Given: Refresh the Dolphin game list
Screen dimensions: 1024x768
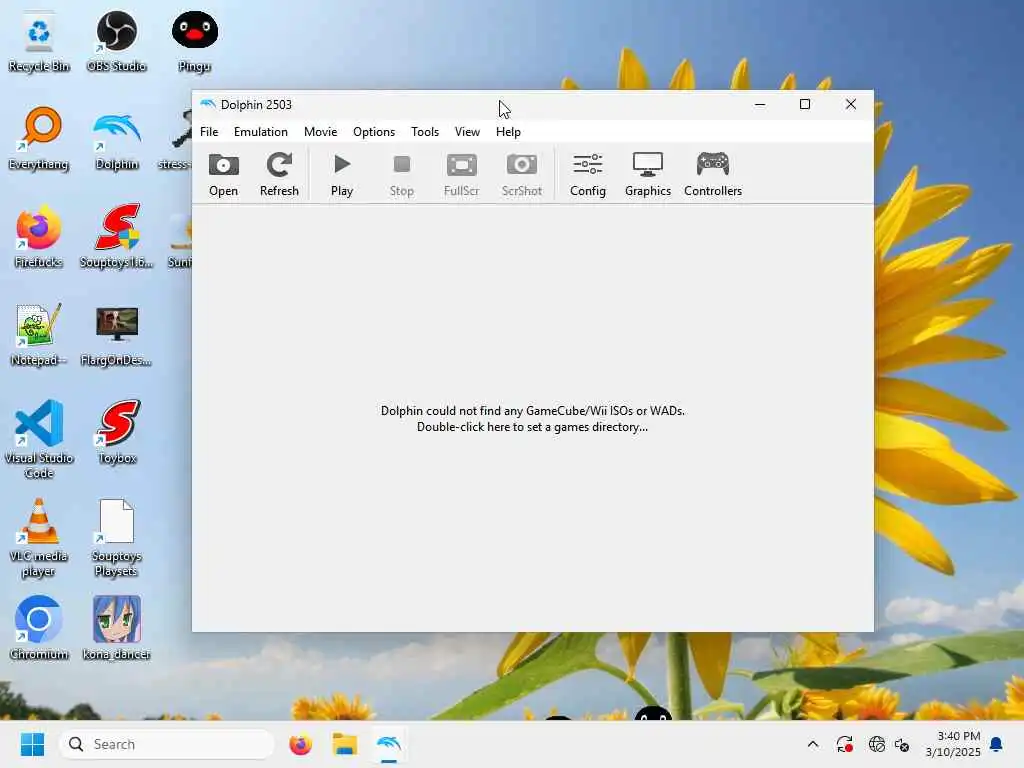Looking at the screenshot, I should (279, 174).
